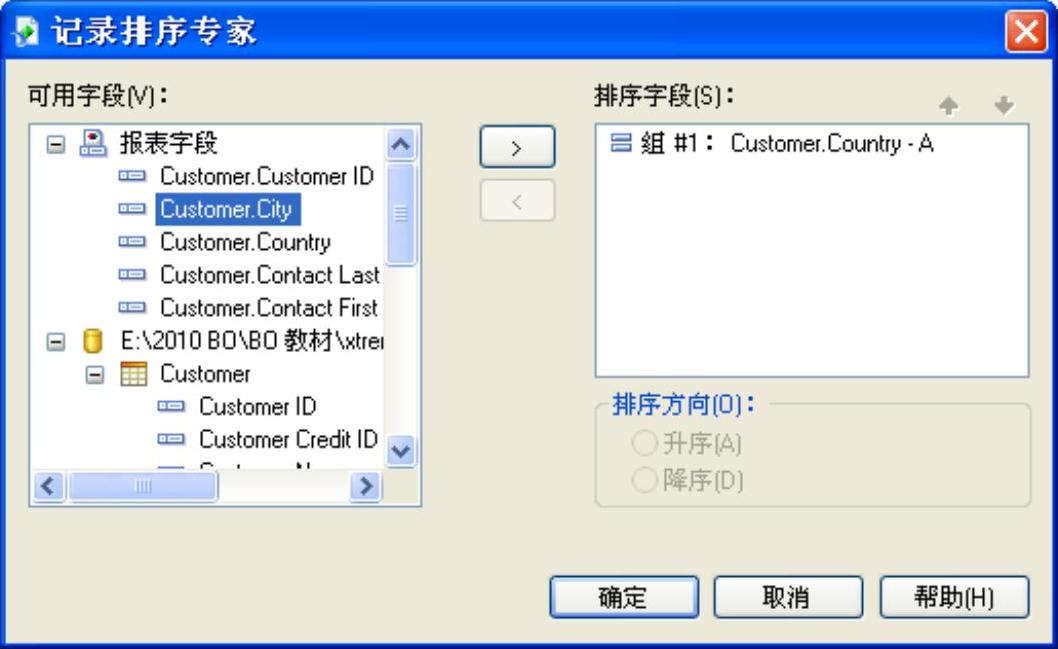Confirm with the 确定 button

click(624, 597)
